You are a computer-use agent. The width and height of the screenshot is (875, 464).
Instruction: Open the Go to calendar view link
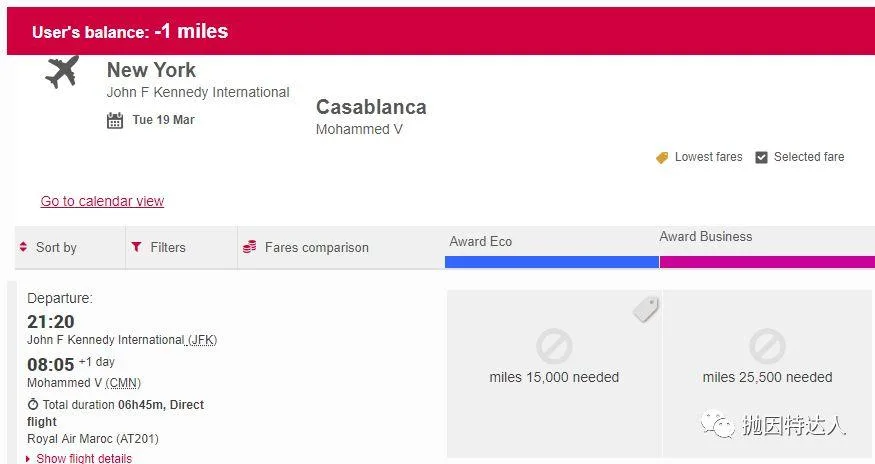pyautogui.click(x=102, y=201)
